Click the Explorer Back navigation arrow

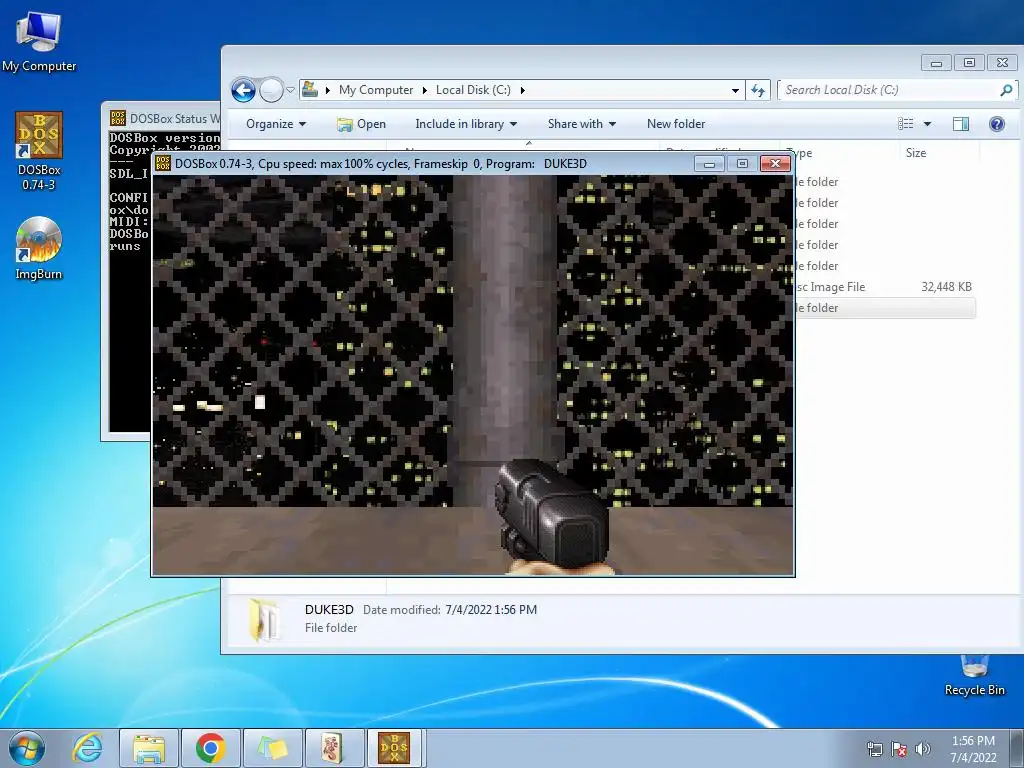244,90
